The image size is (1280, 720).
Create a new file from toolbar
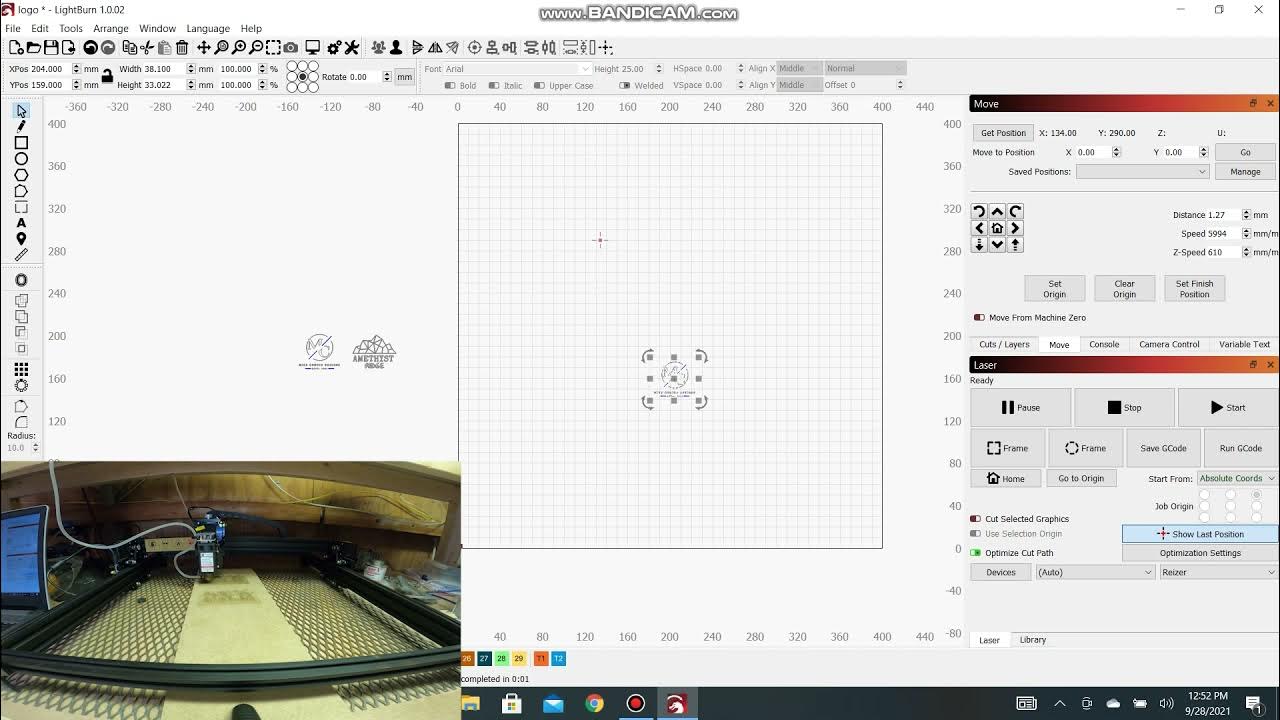click(x=16, y=47)
